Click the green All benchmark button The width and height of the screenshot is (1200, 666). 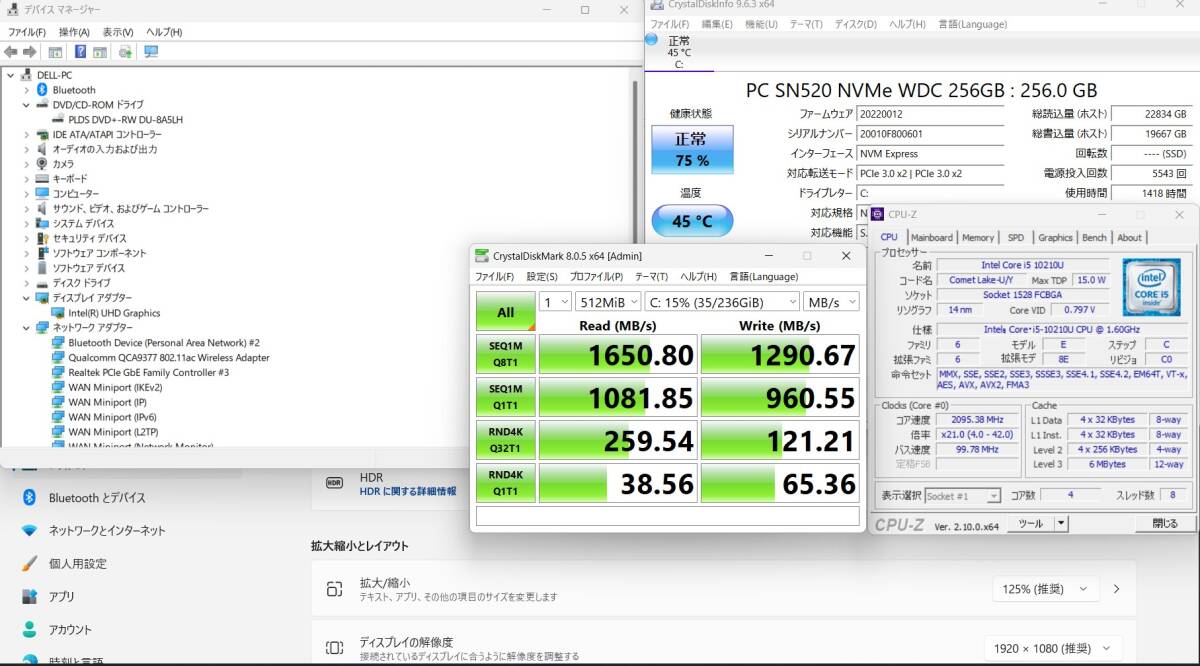point(506,312)
